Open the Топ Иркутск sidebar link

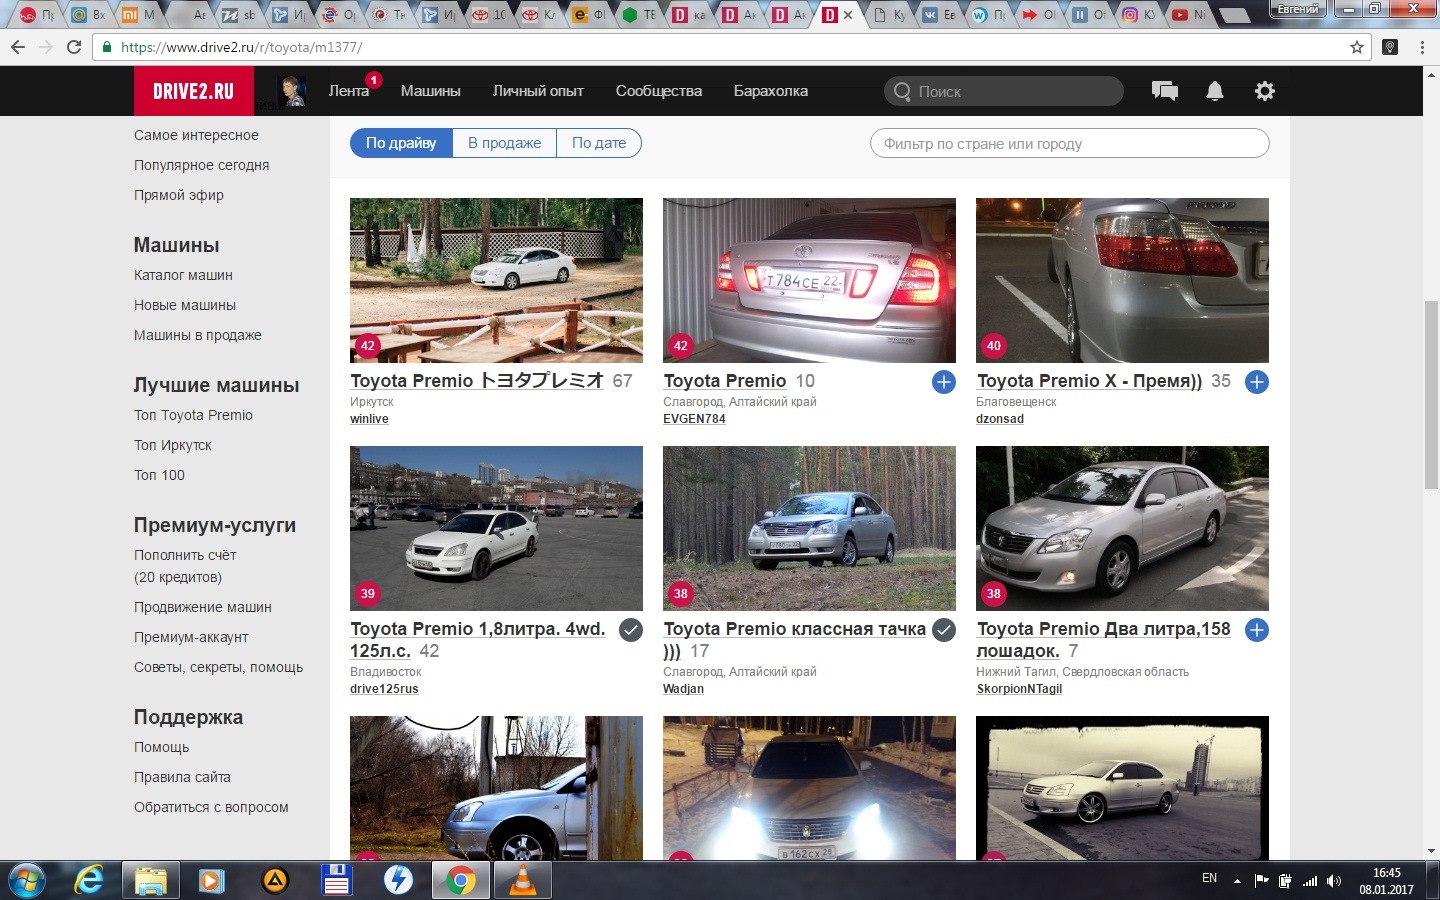pyautogui.click(x=173, y=445)
